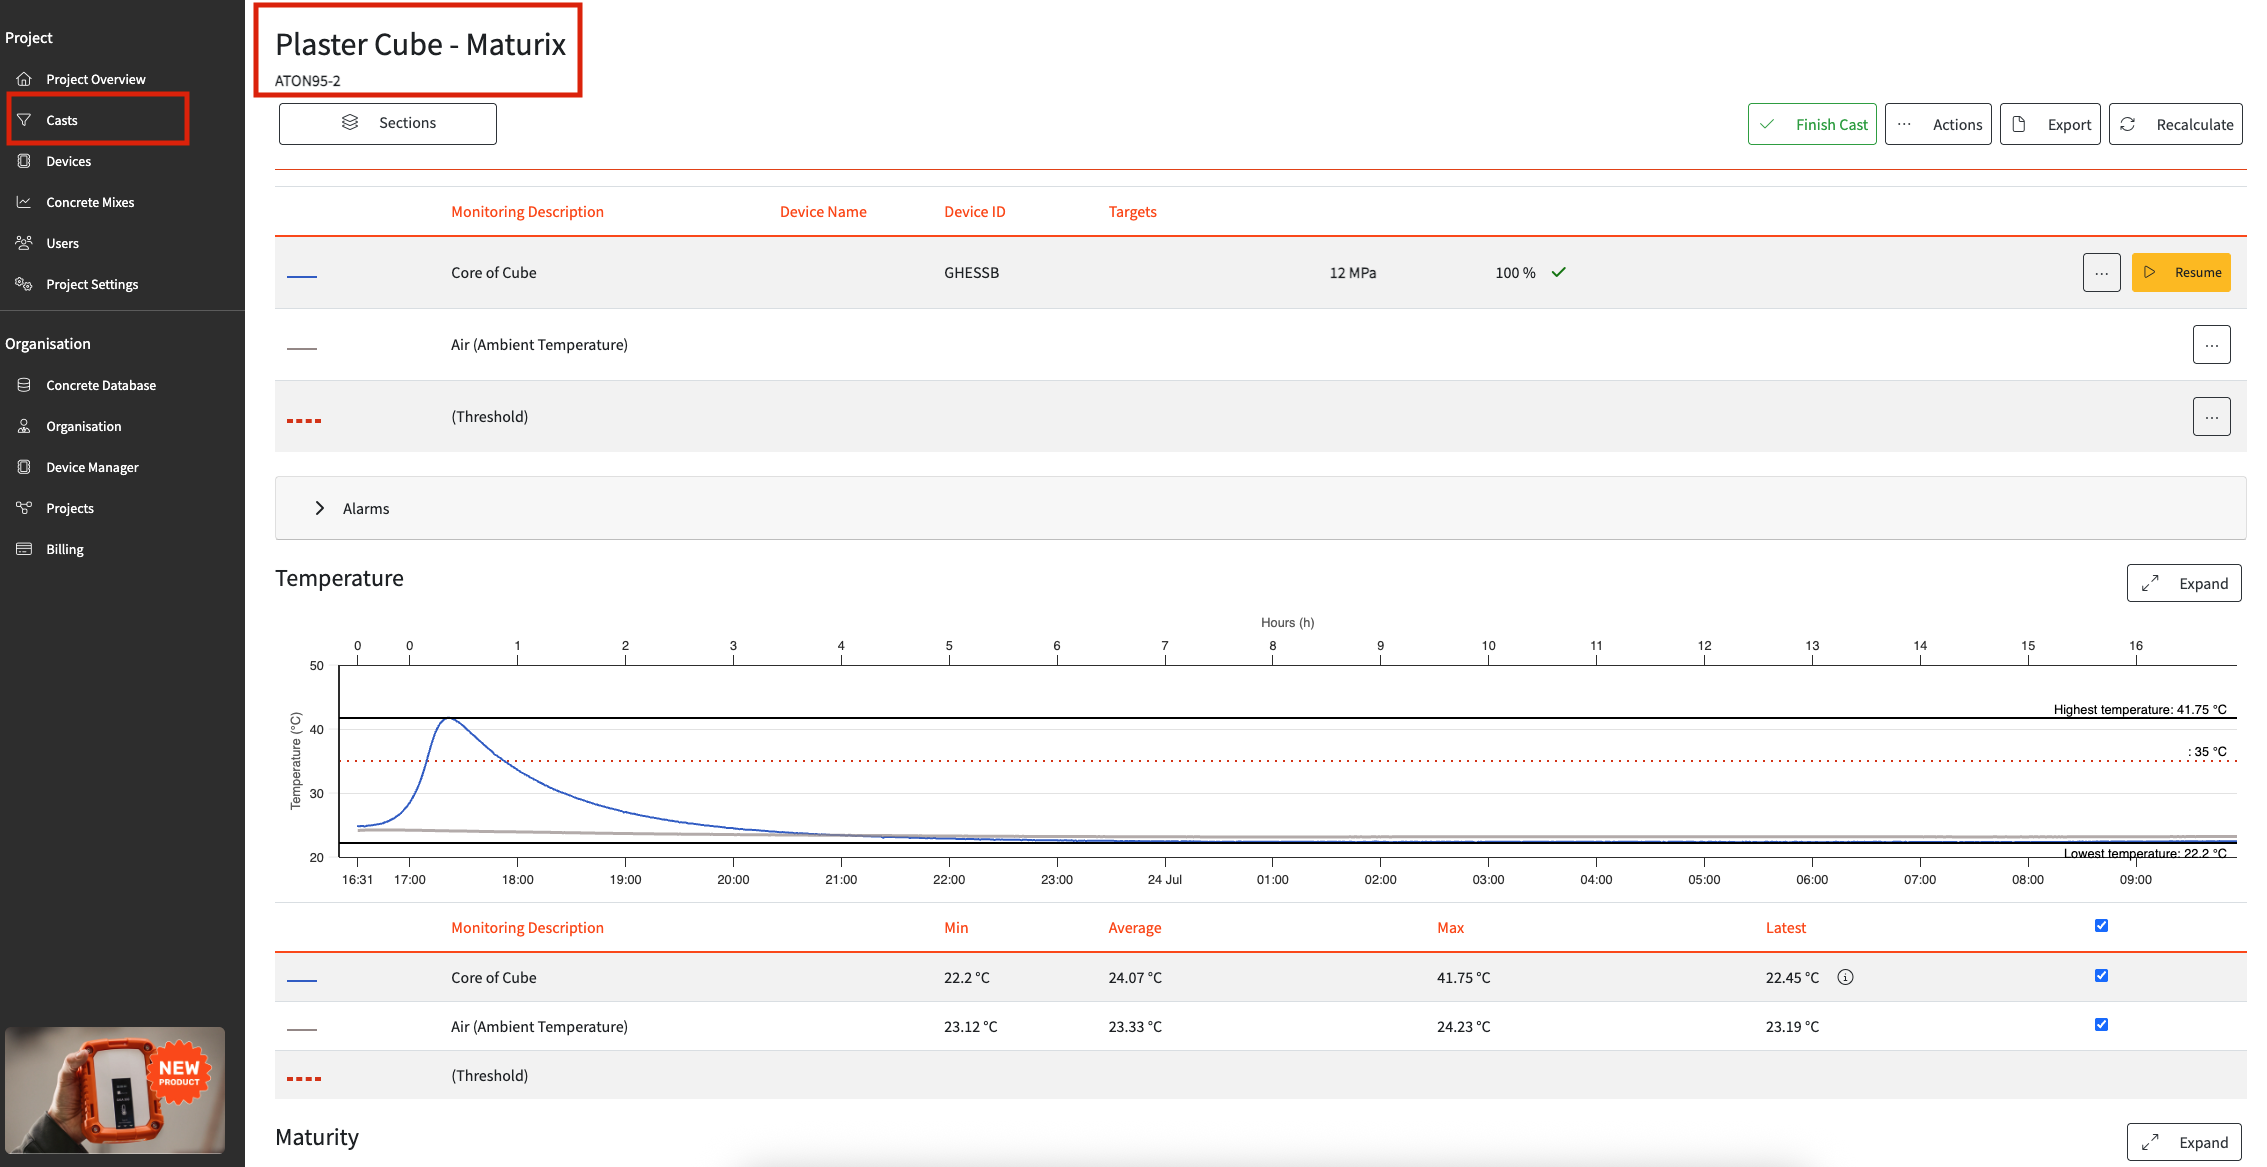Uncheck the Air Ambient Temperature checkbox
The height and width of the screenshot is (1167, 2267).
coord(2101,1024)
